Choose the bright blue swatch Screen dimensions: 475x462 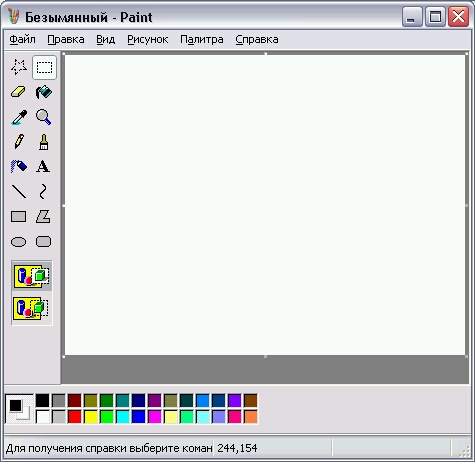(x=139, y=417)
